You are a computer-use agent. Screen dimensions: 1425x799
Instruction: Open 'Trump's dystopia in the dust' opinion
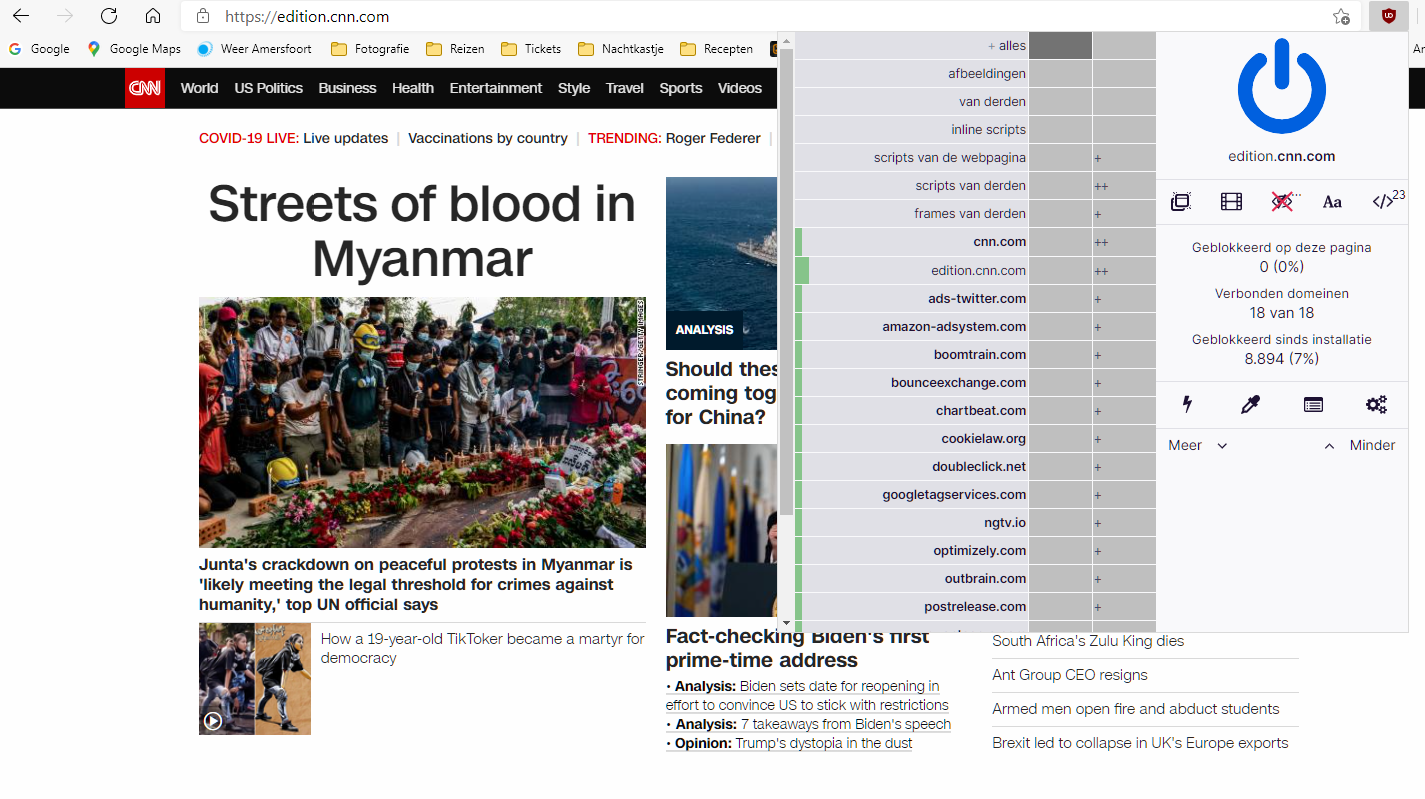(x=824, y=743)
